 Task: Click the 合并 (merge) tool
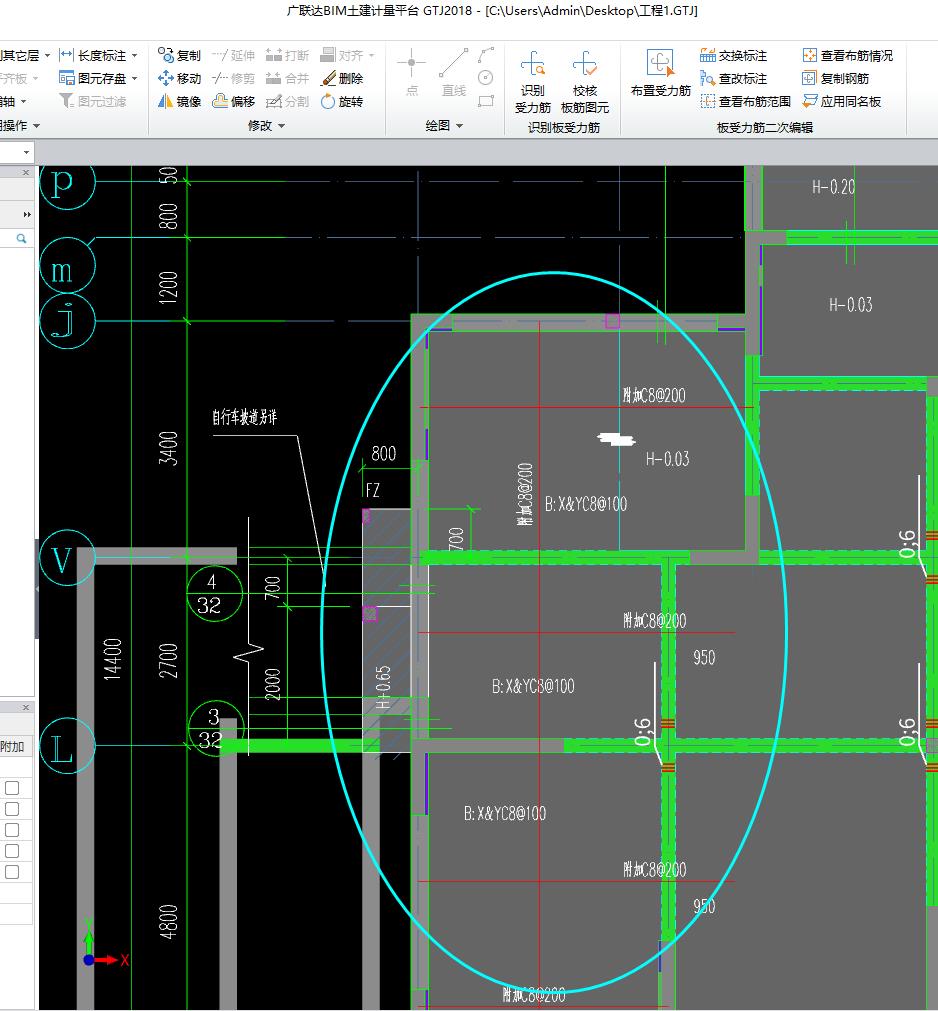pyautogui.click(x=288, y=79)
